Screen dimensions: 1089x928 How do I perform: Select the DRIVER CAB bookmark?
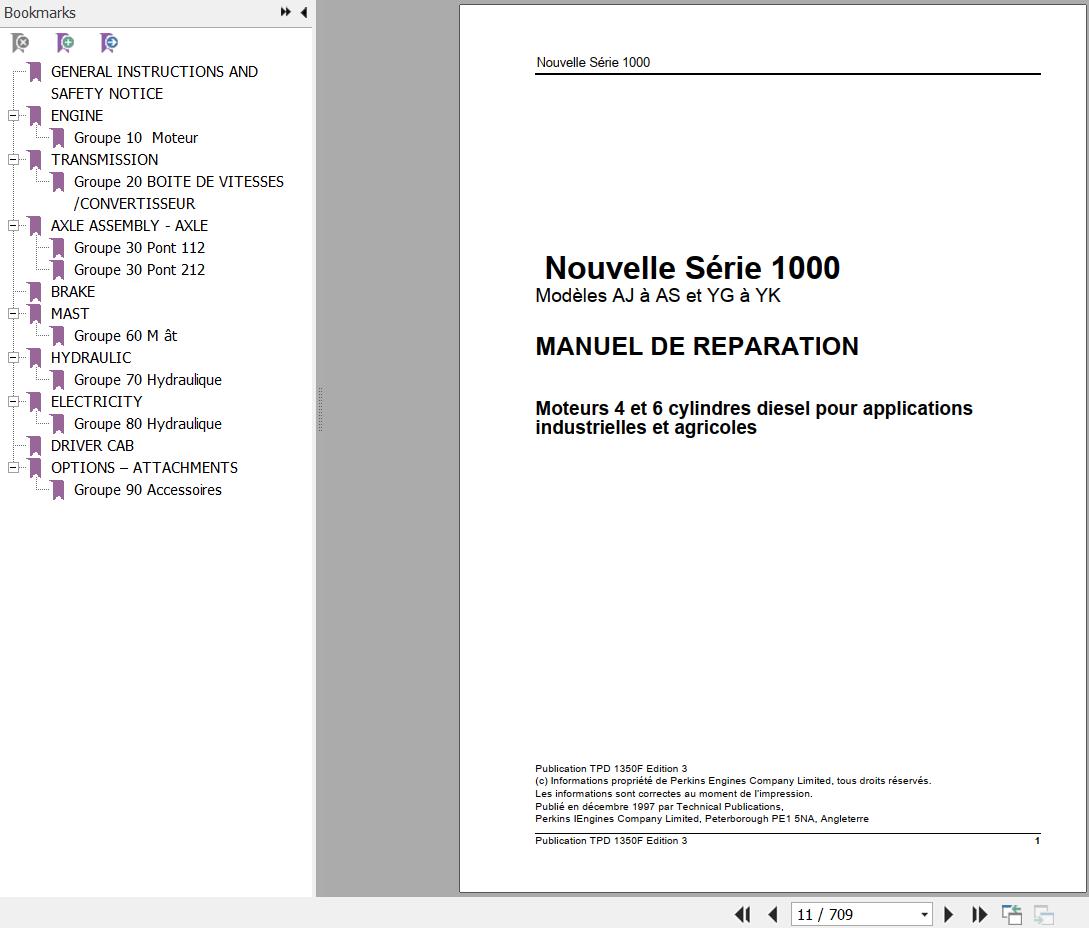92,446
